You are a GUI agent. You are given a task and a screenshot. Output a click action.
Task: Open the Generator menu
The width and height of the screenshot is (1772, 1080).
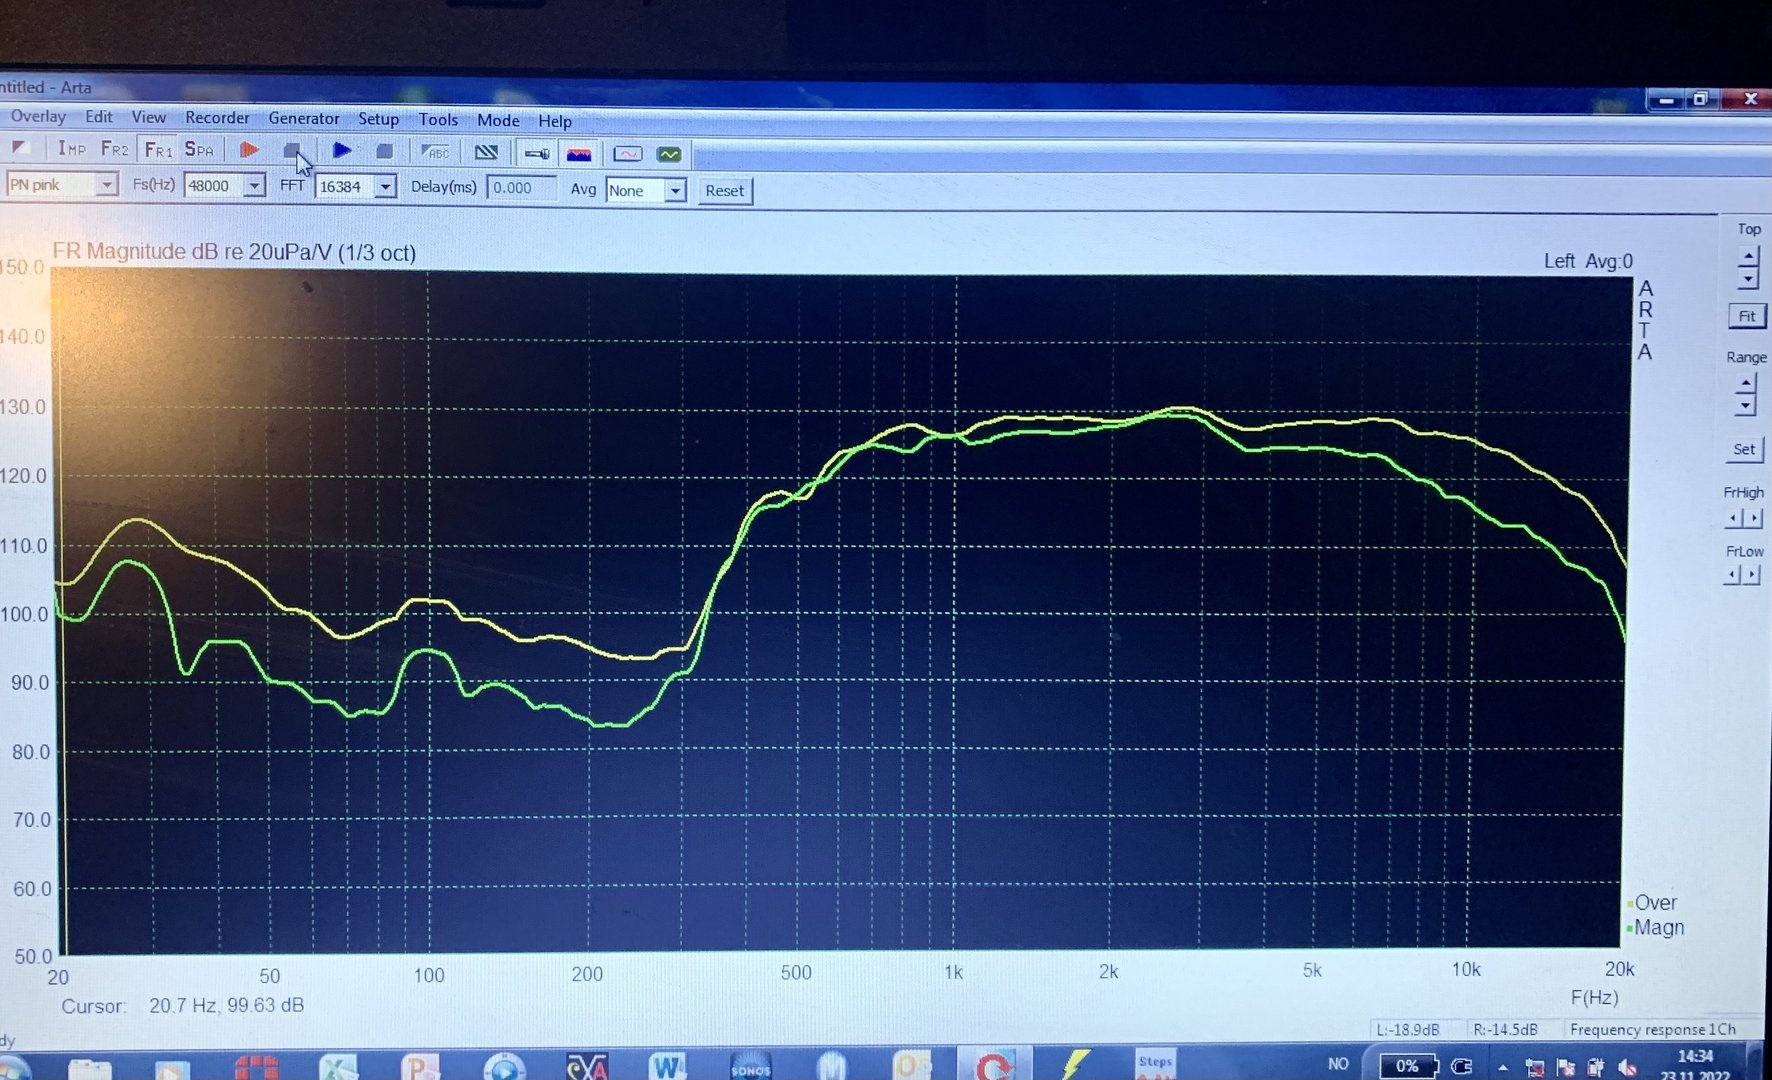point(304,118)
